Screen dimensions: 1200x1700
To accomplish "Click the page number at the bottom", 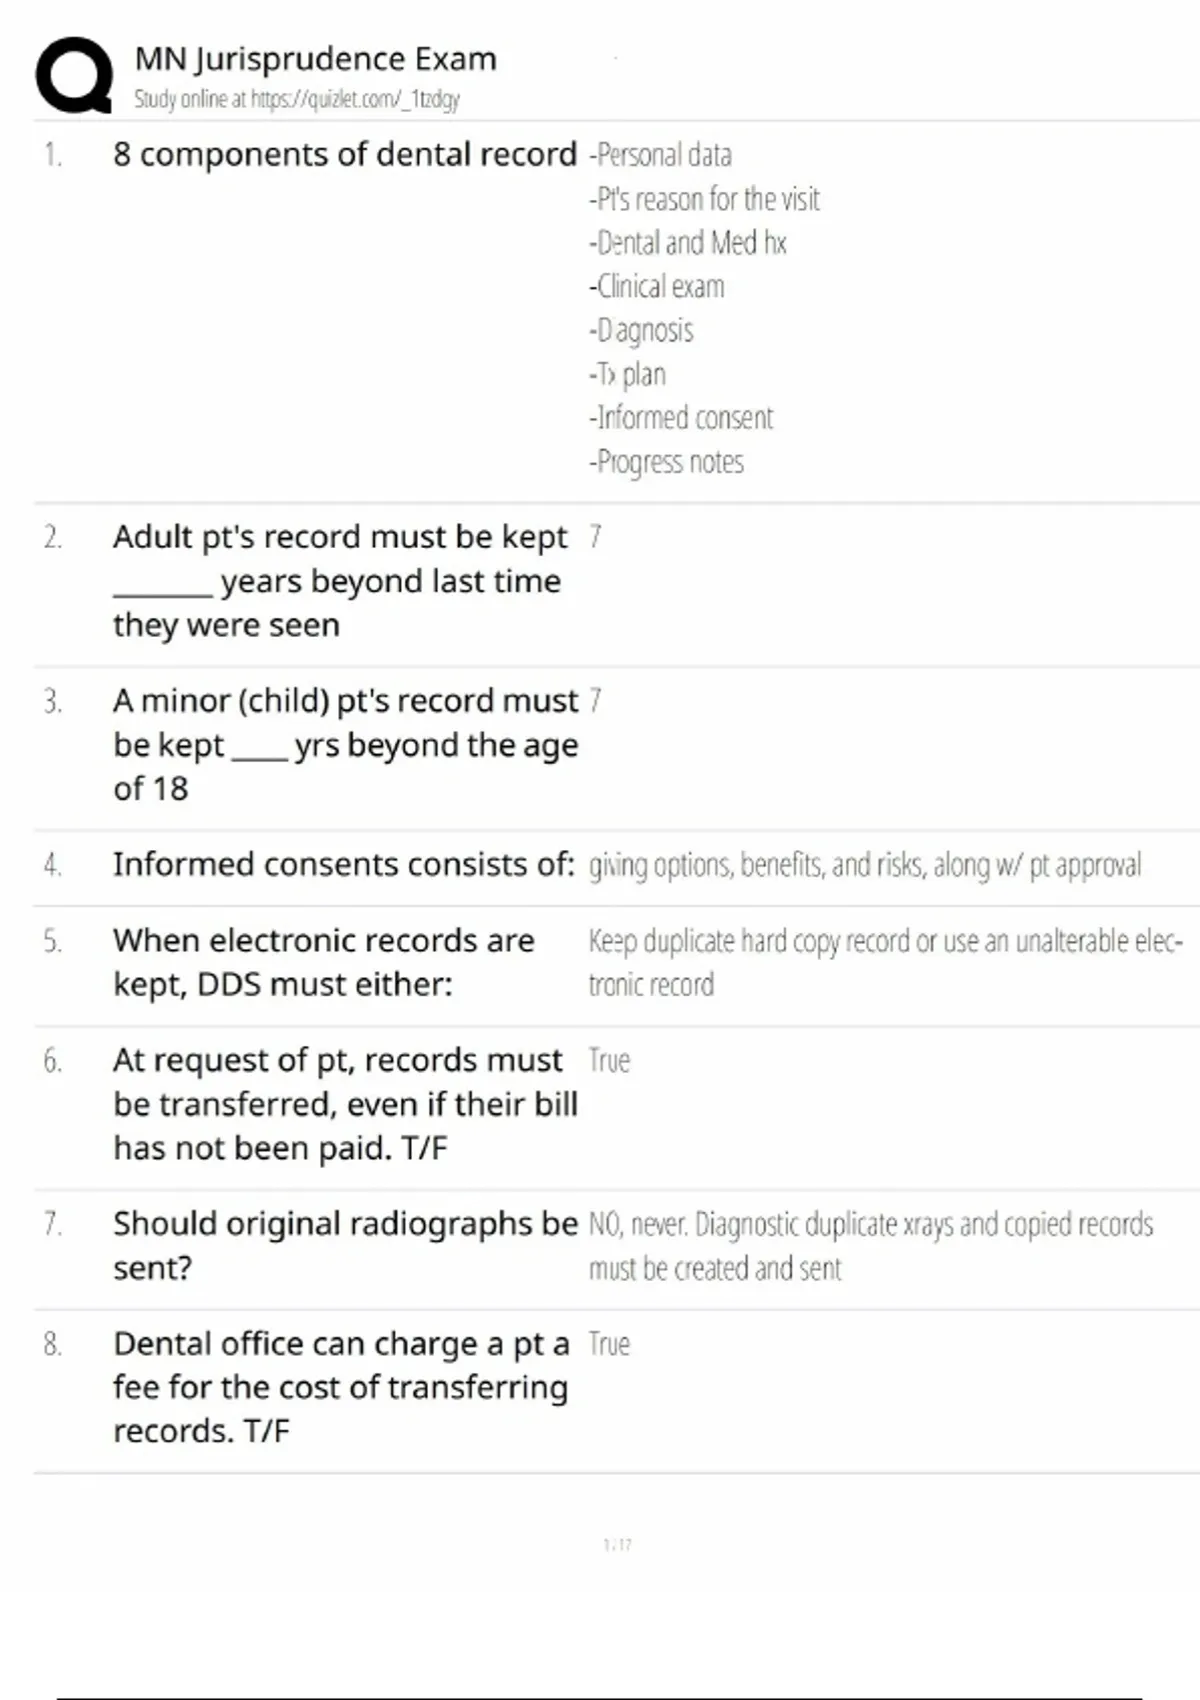I will point(617,1545).
